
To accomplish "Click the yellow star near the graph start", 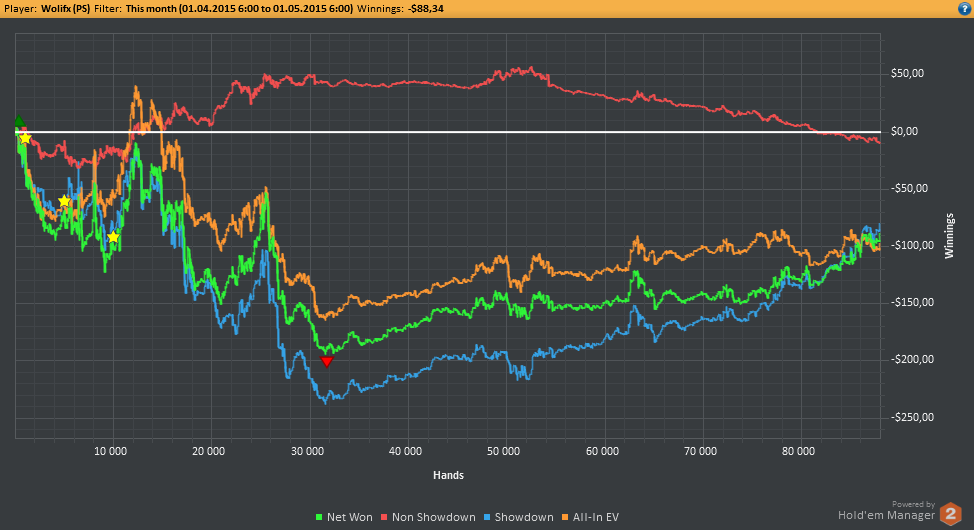I will tap(25, 138).
